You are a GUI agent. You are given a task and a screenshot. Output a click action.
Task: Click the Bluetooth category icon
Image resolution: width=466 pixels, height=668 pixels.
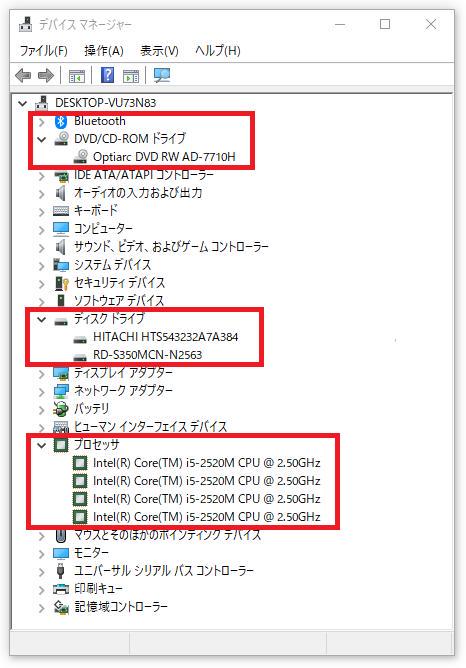coord(61,121)
